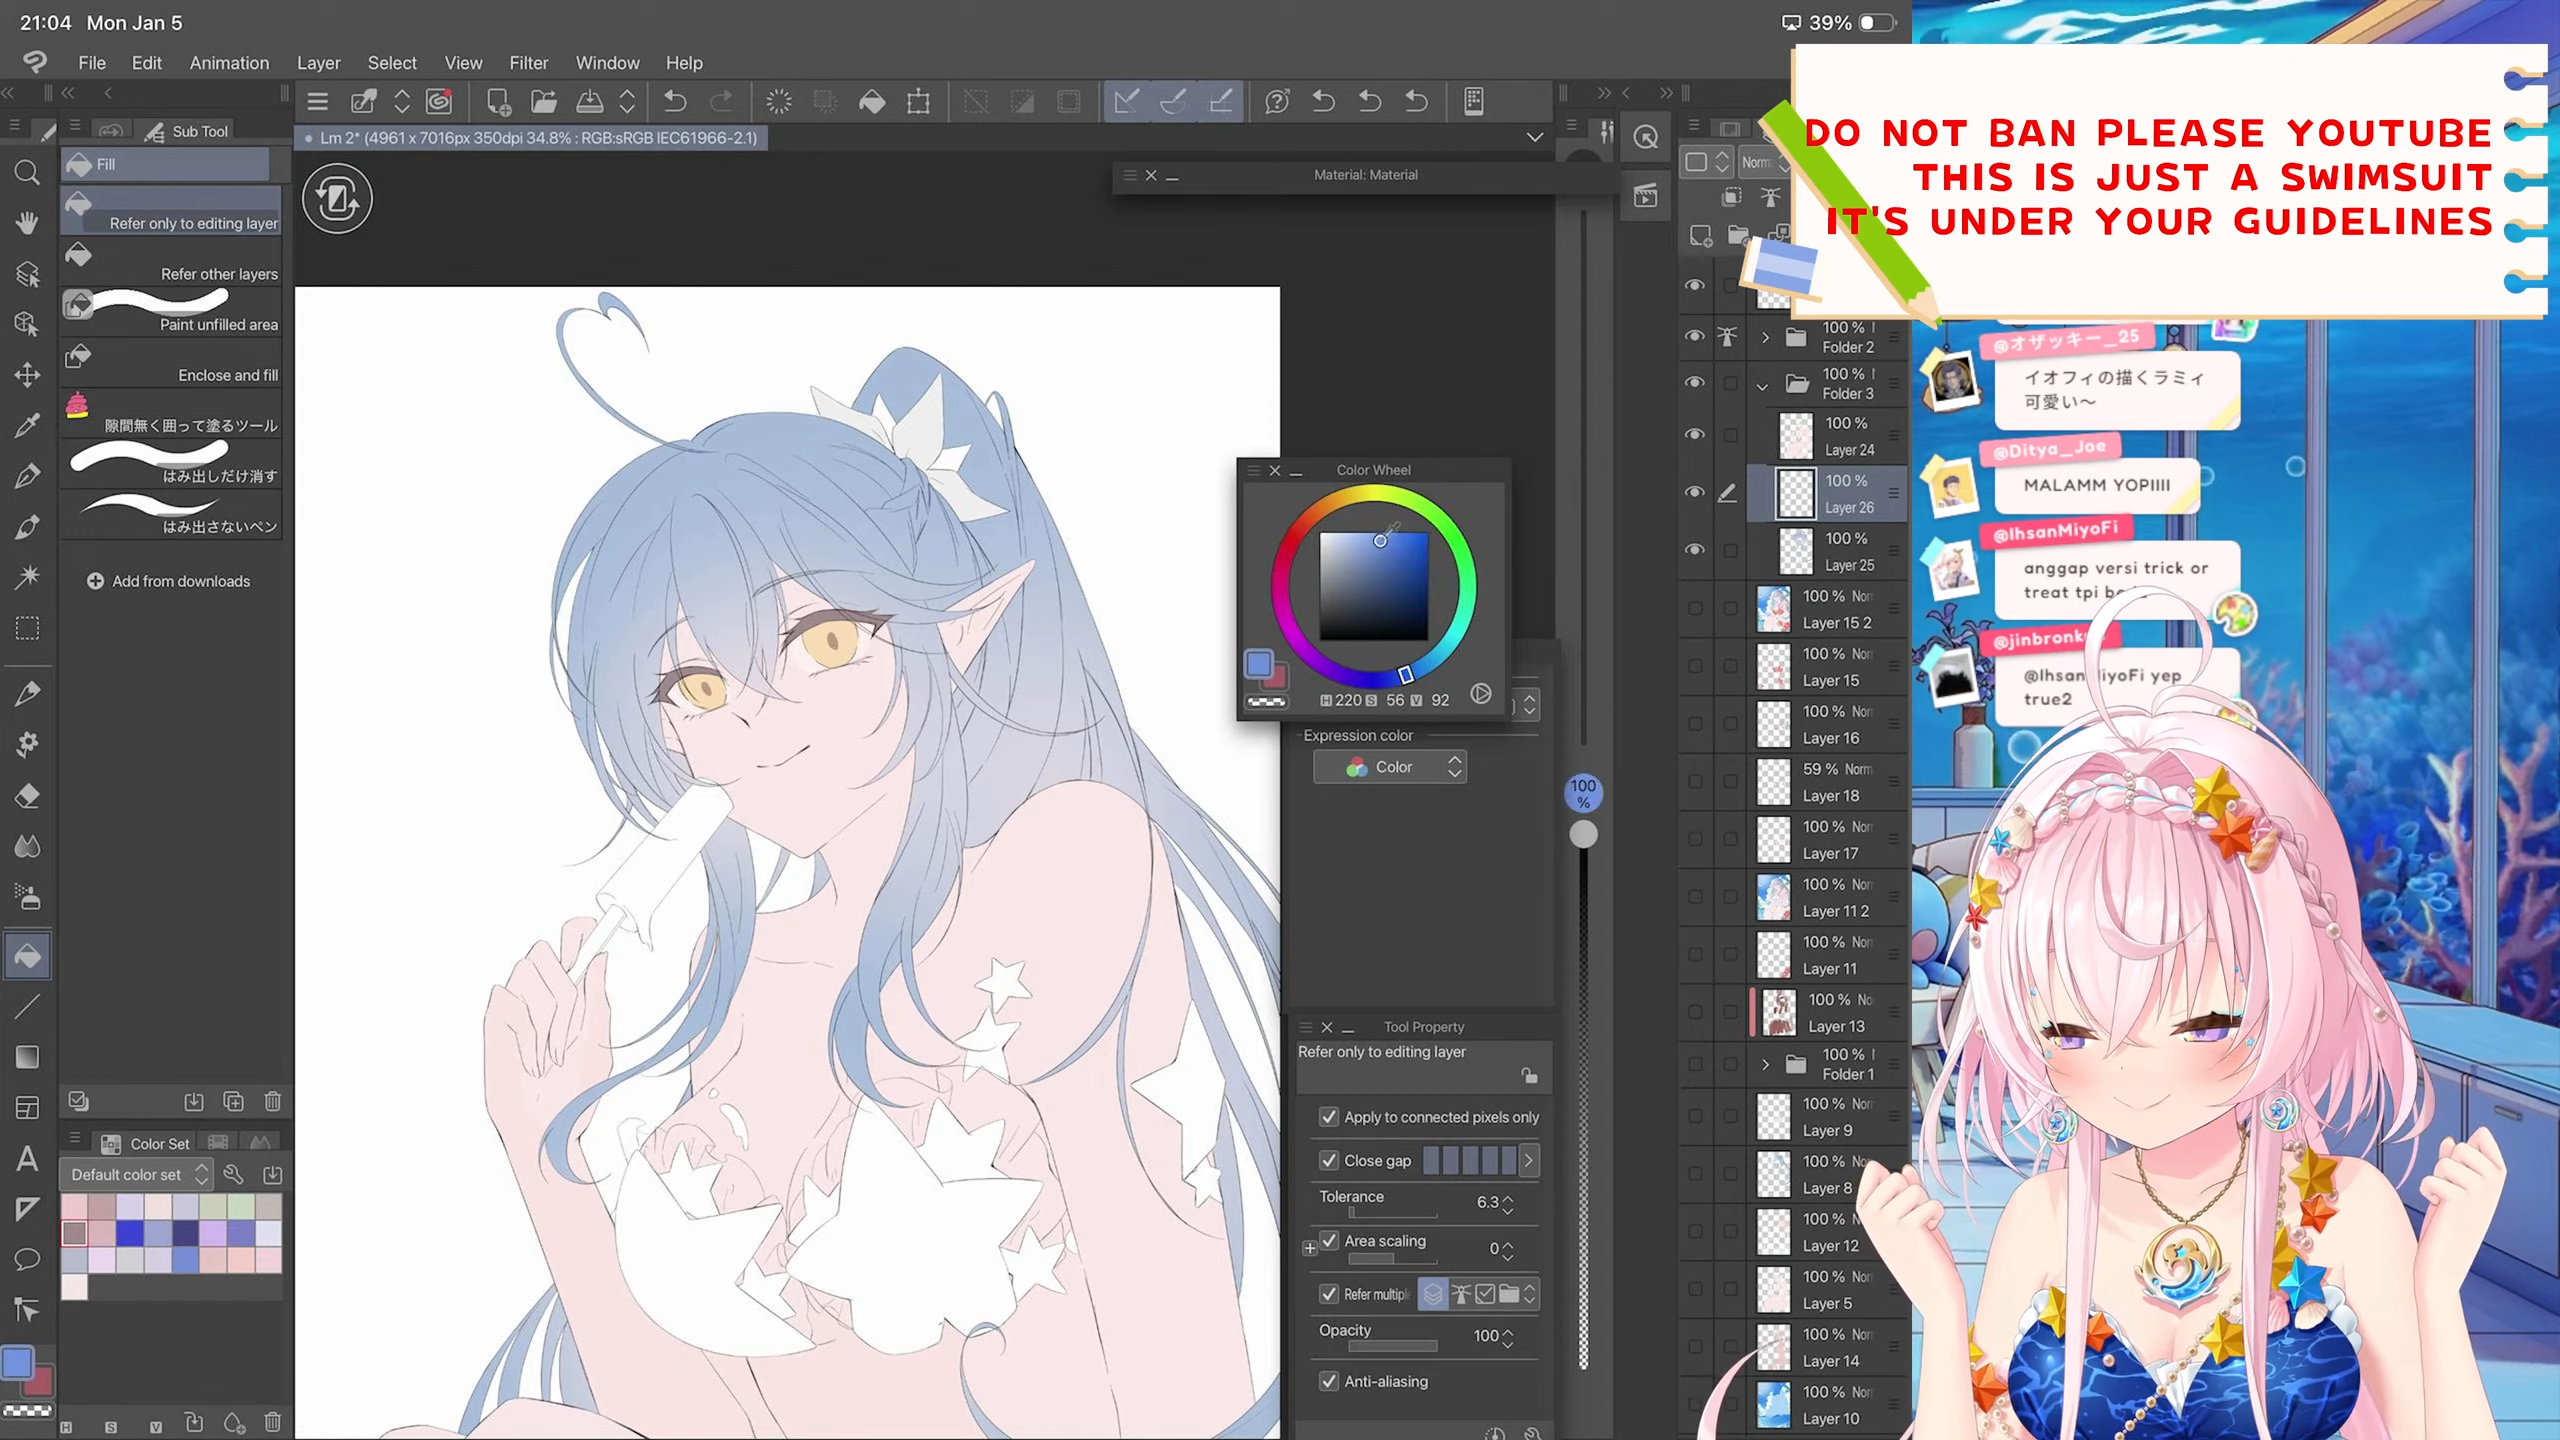Click the Undo arrow in toolbar

click(x=675, y=101)
